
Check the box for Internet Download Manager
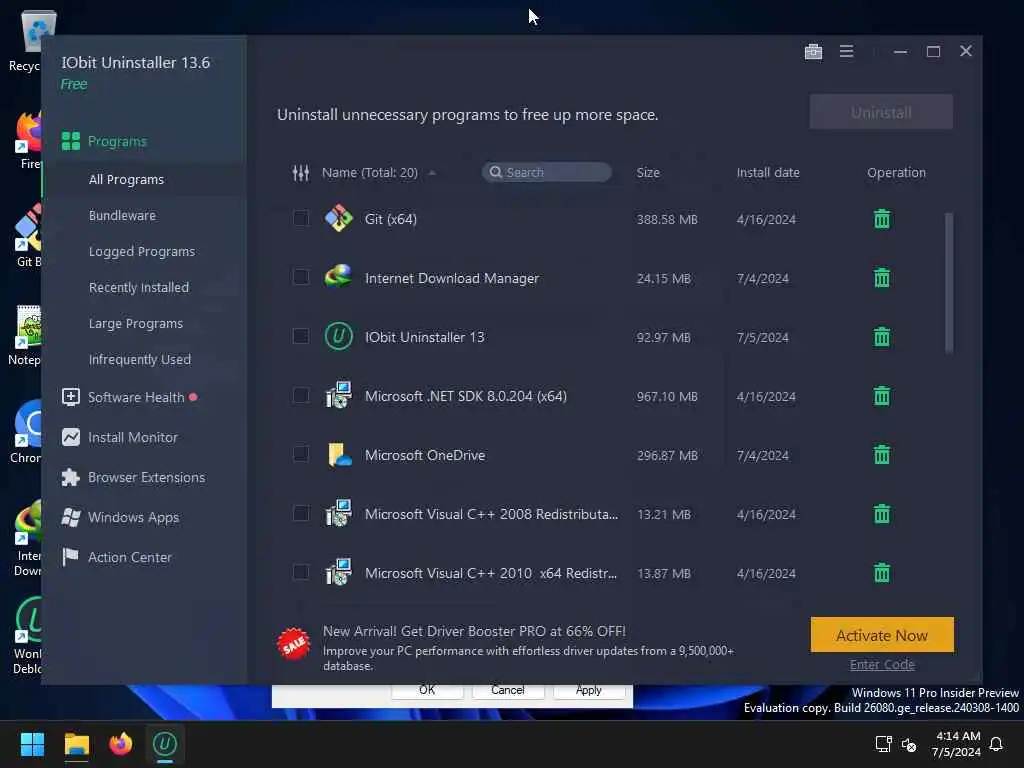tap(300, 277)
